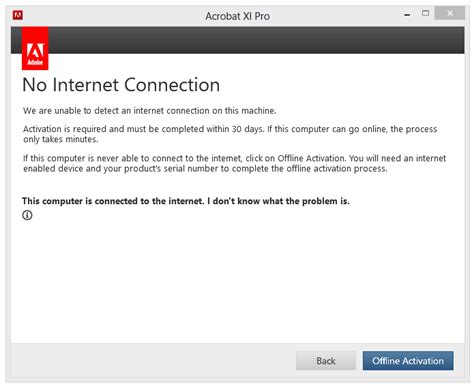Click the 'If this computer is never able' paragraph
The image size is (474, 388).
(x=234, y=163)
